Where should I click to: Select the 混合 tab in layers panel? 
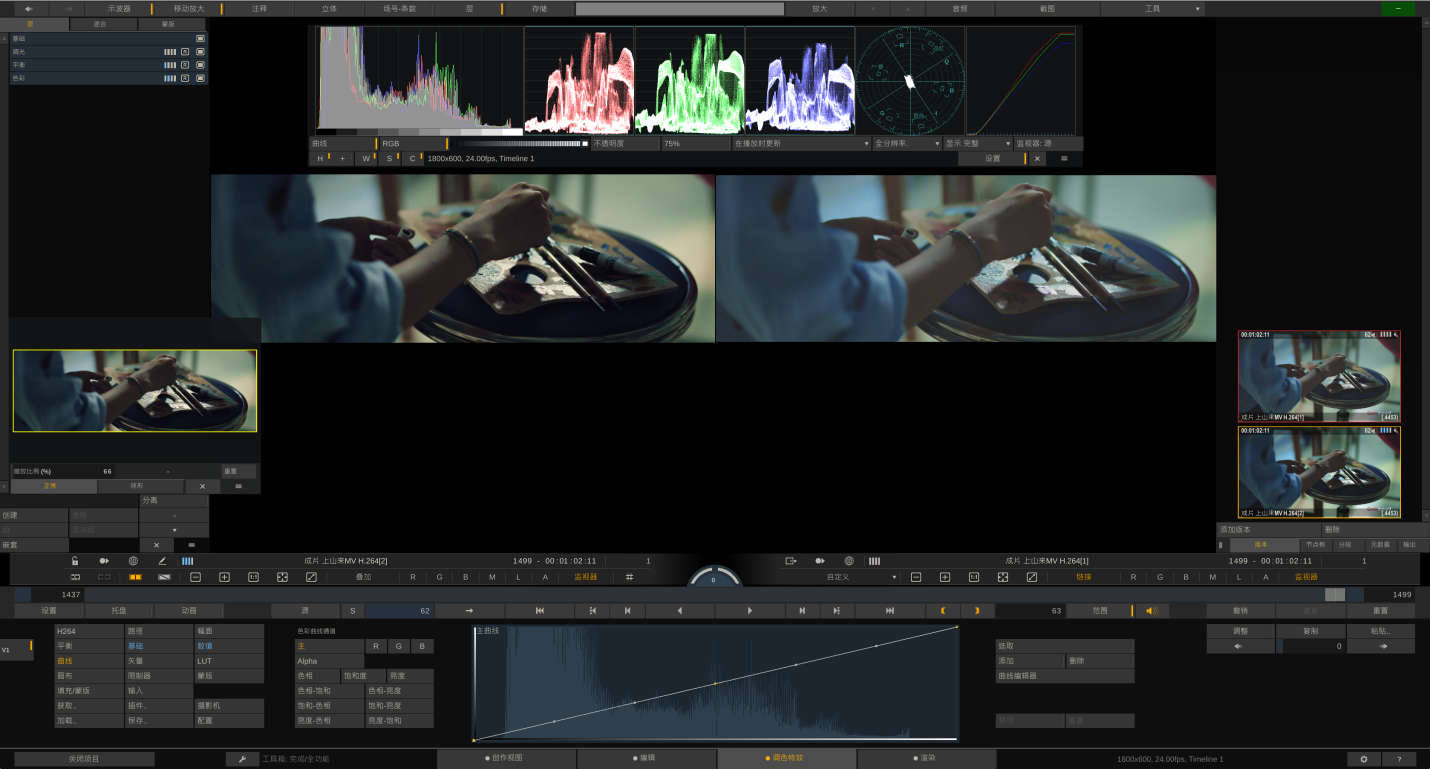[101, 23]
